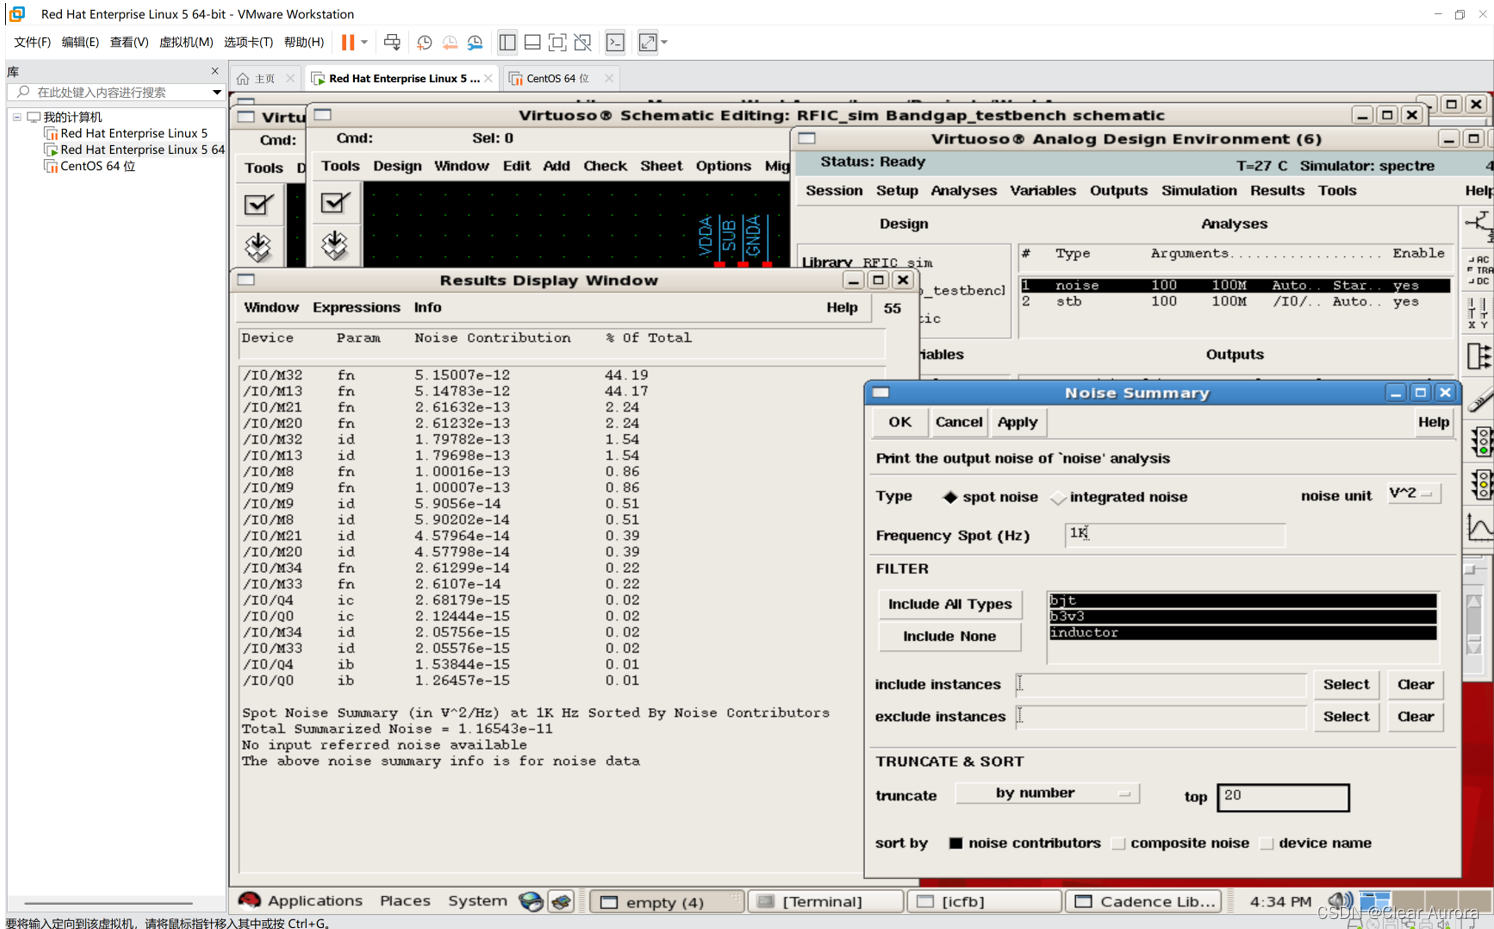
Task: Open the Check menu in schematic editor
Action: pos(605,166)
